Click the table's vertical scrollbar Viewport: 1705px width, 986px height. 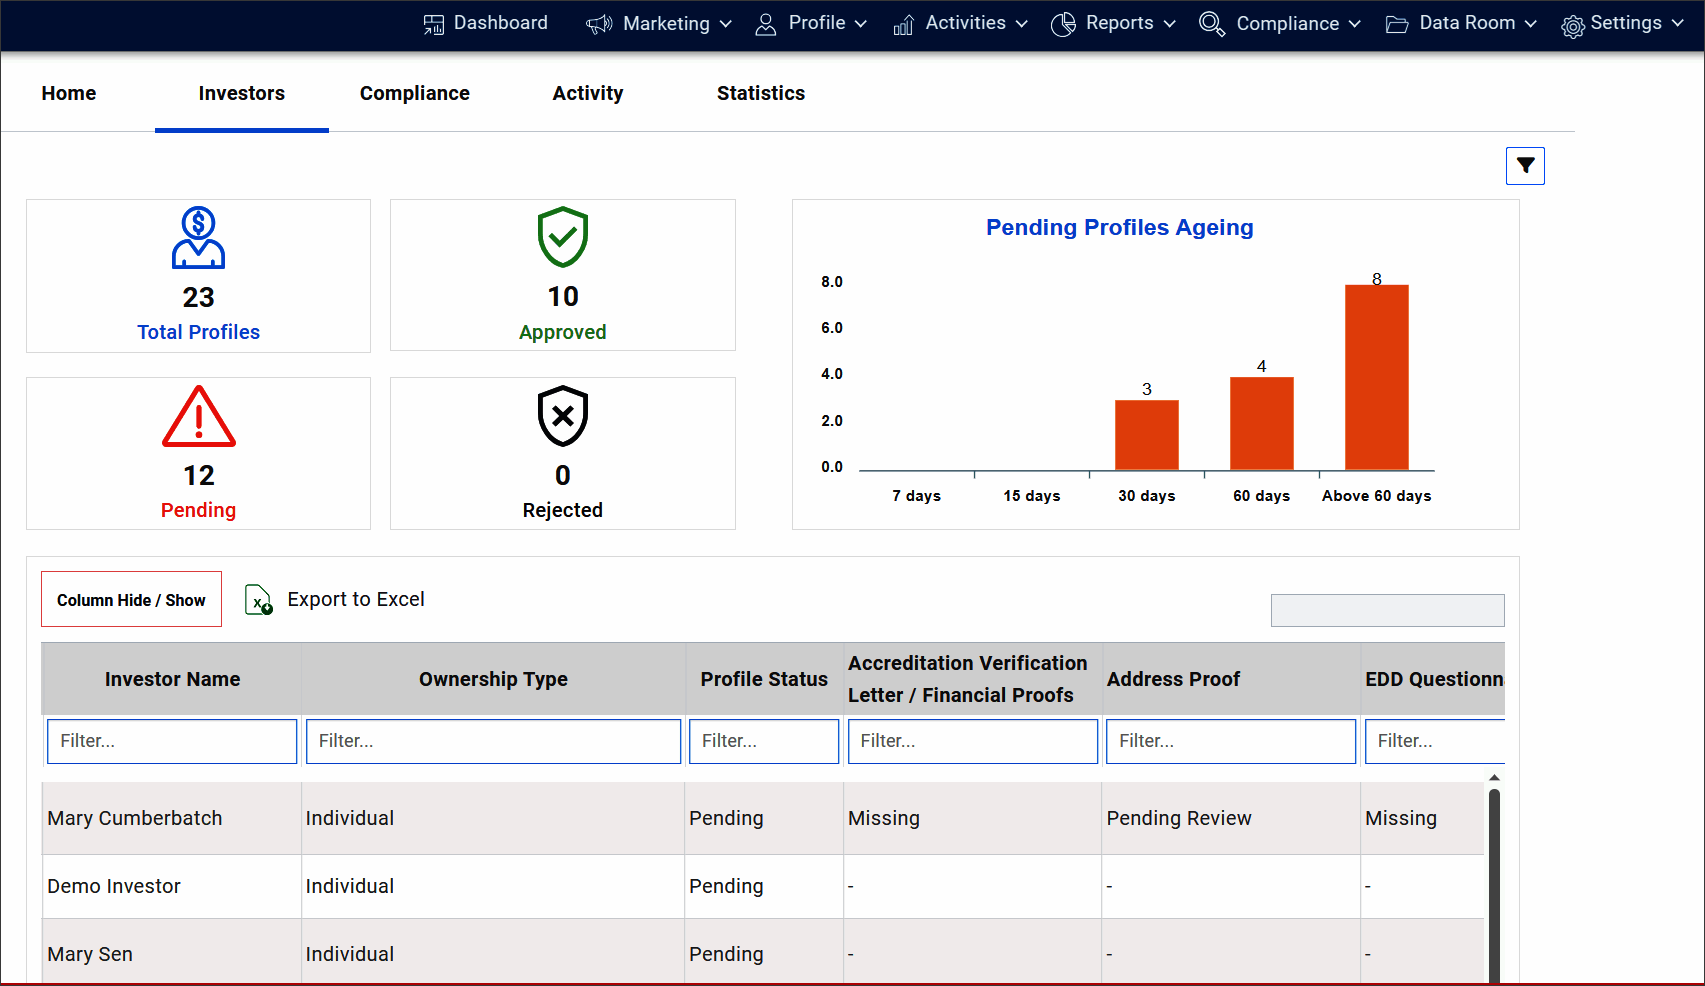pos(1494,880)
